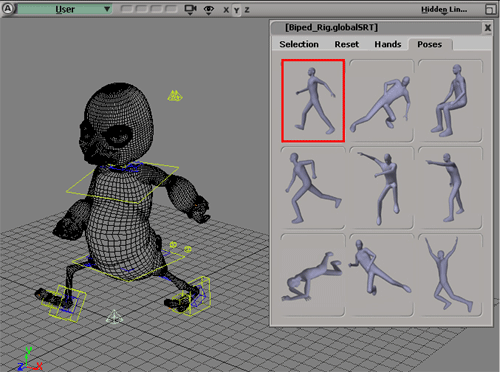Toggle the Y axis view button
The height and width of the screenshot is (372, 500).
237,10
